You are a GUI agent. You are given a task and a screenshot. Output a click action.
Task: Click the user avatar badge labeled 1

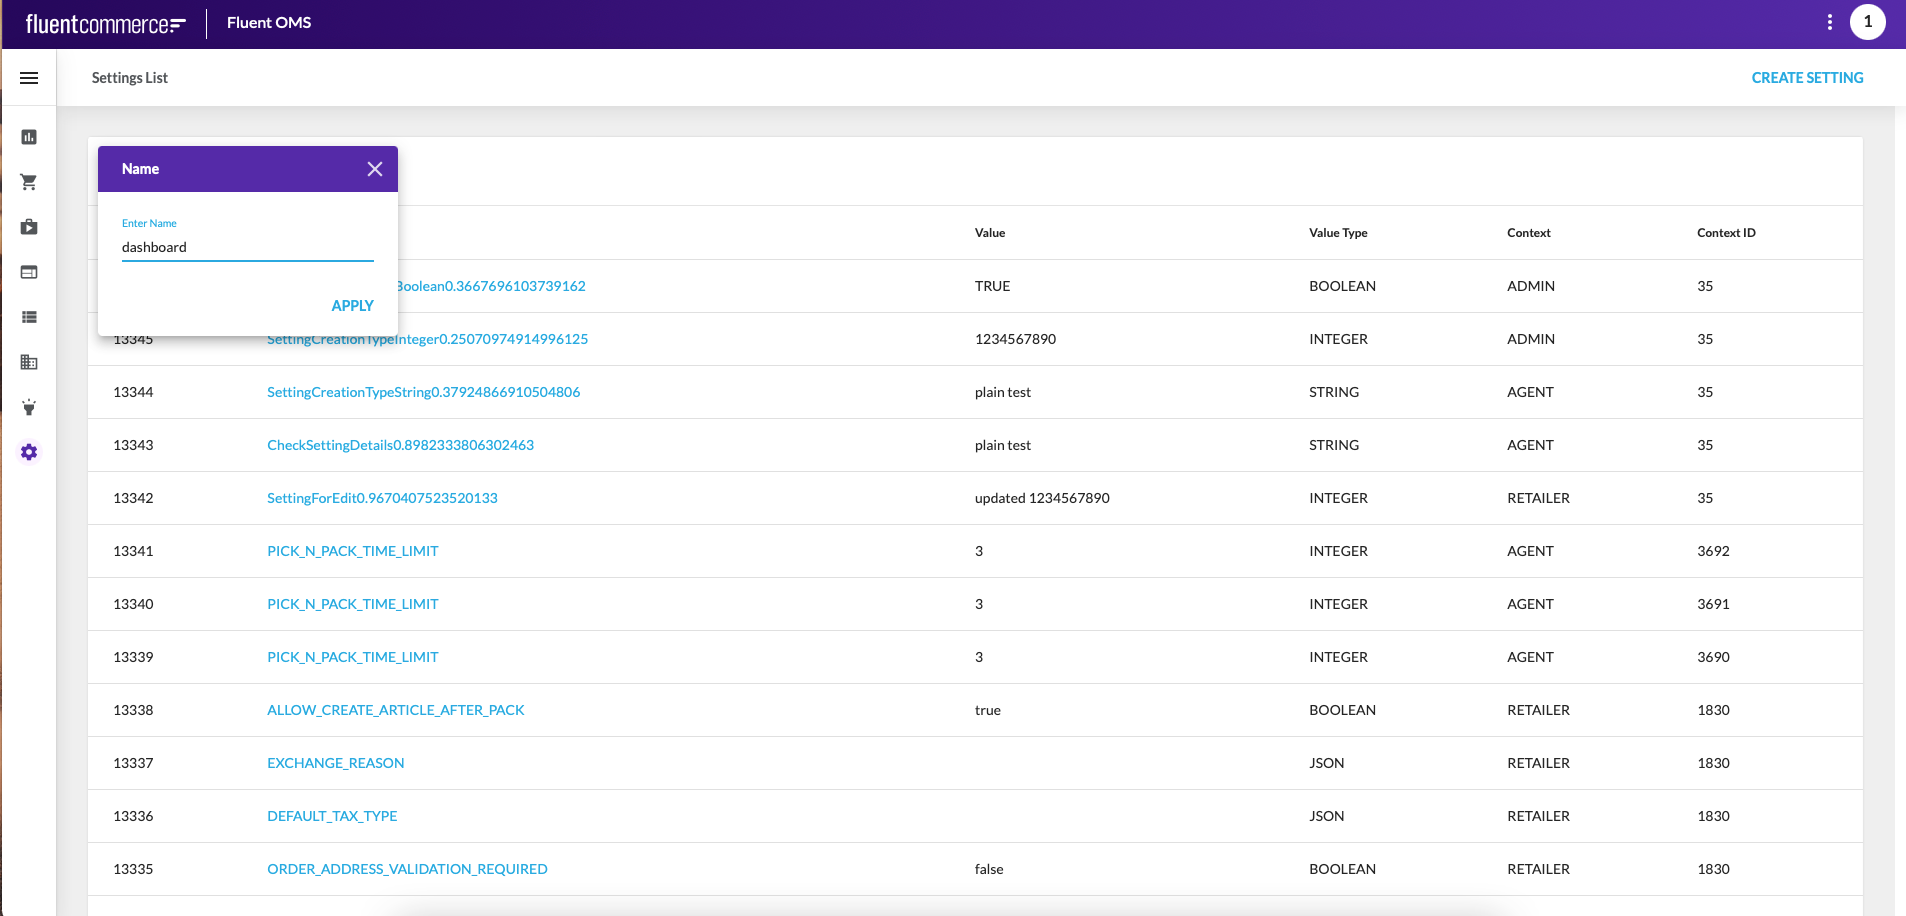tap(1867, 22)
